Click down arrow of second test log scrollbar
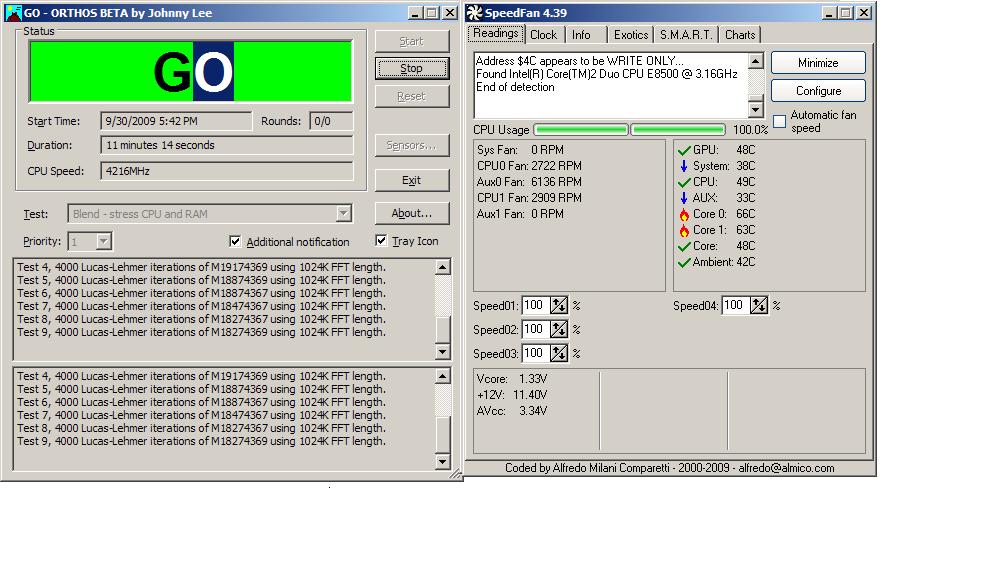Viewport: 994px width, 587px height. (443, 461)
